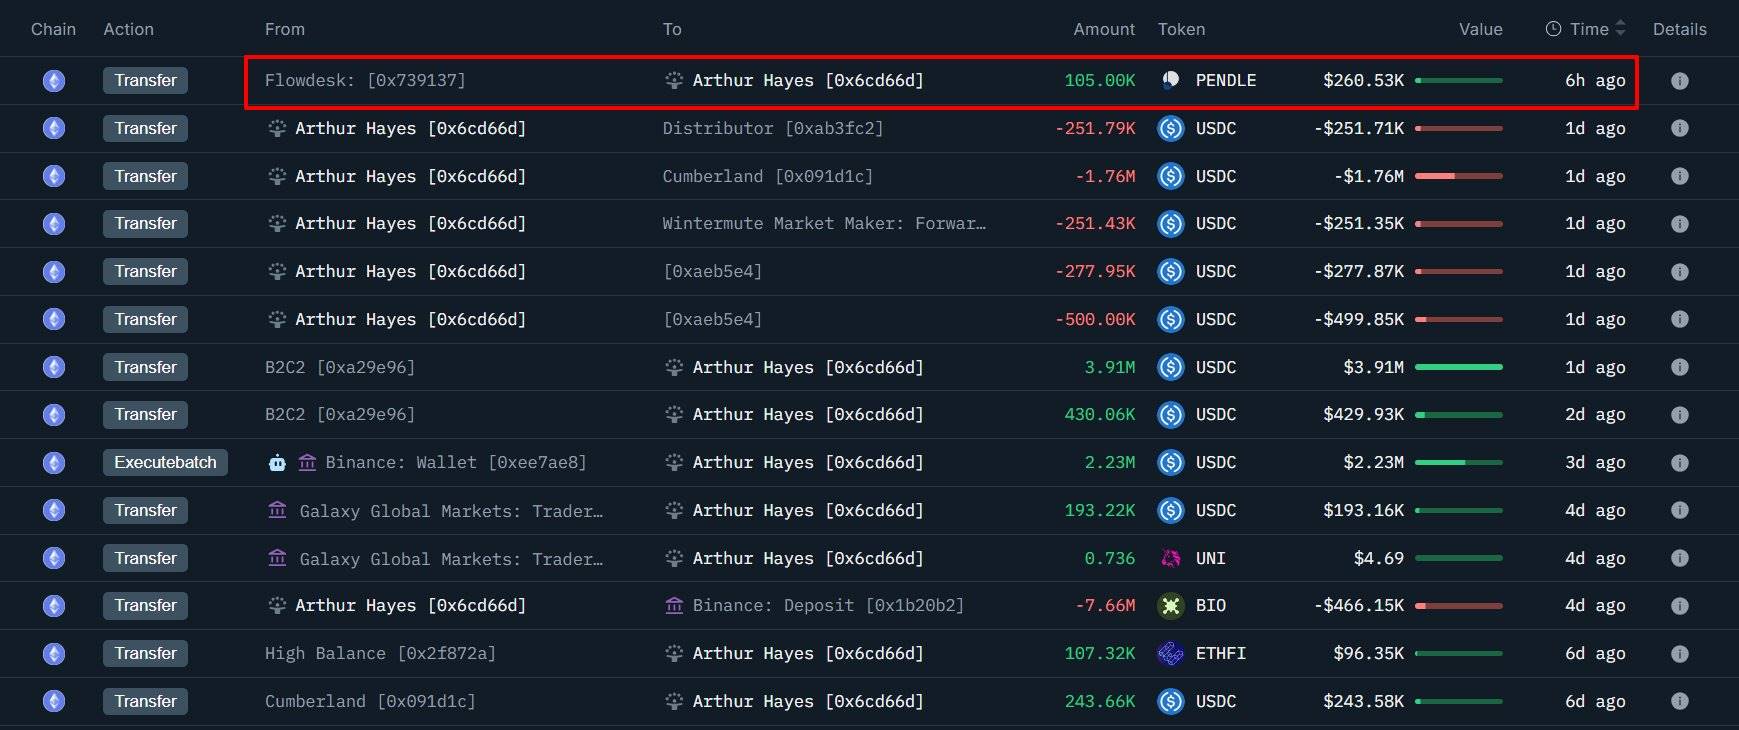Open the Flowdesk: [0x739137] sender address
This screenshot has height=730, width=1739.
[365, 81]
